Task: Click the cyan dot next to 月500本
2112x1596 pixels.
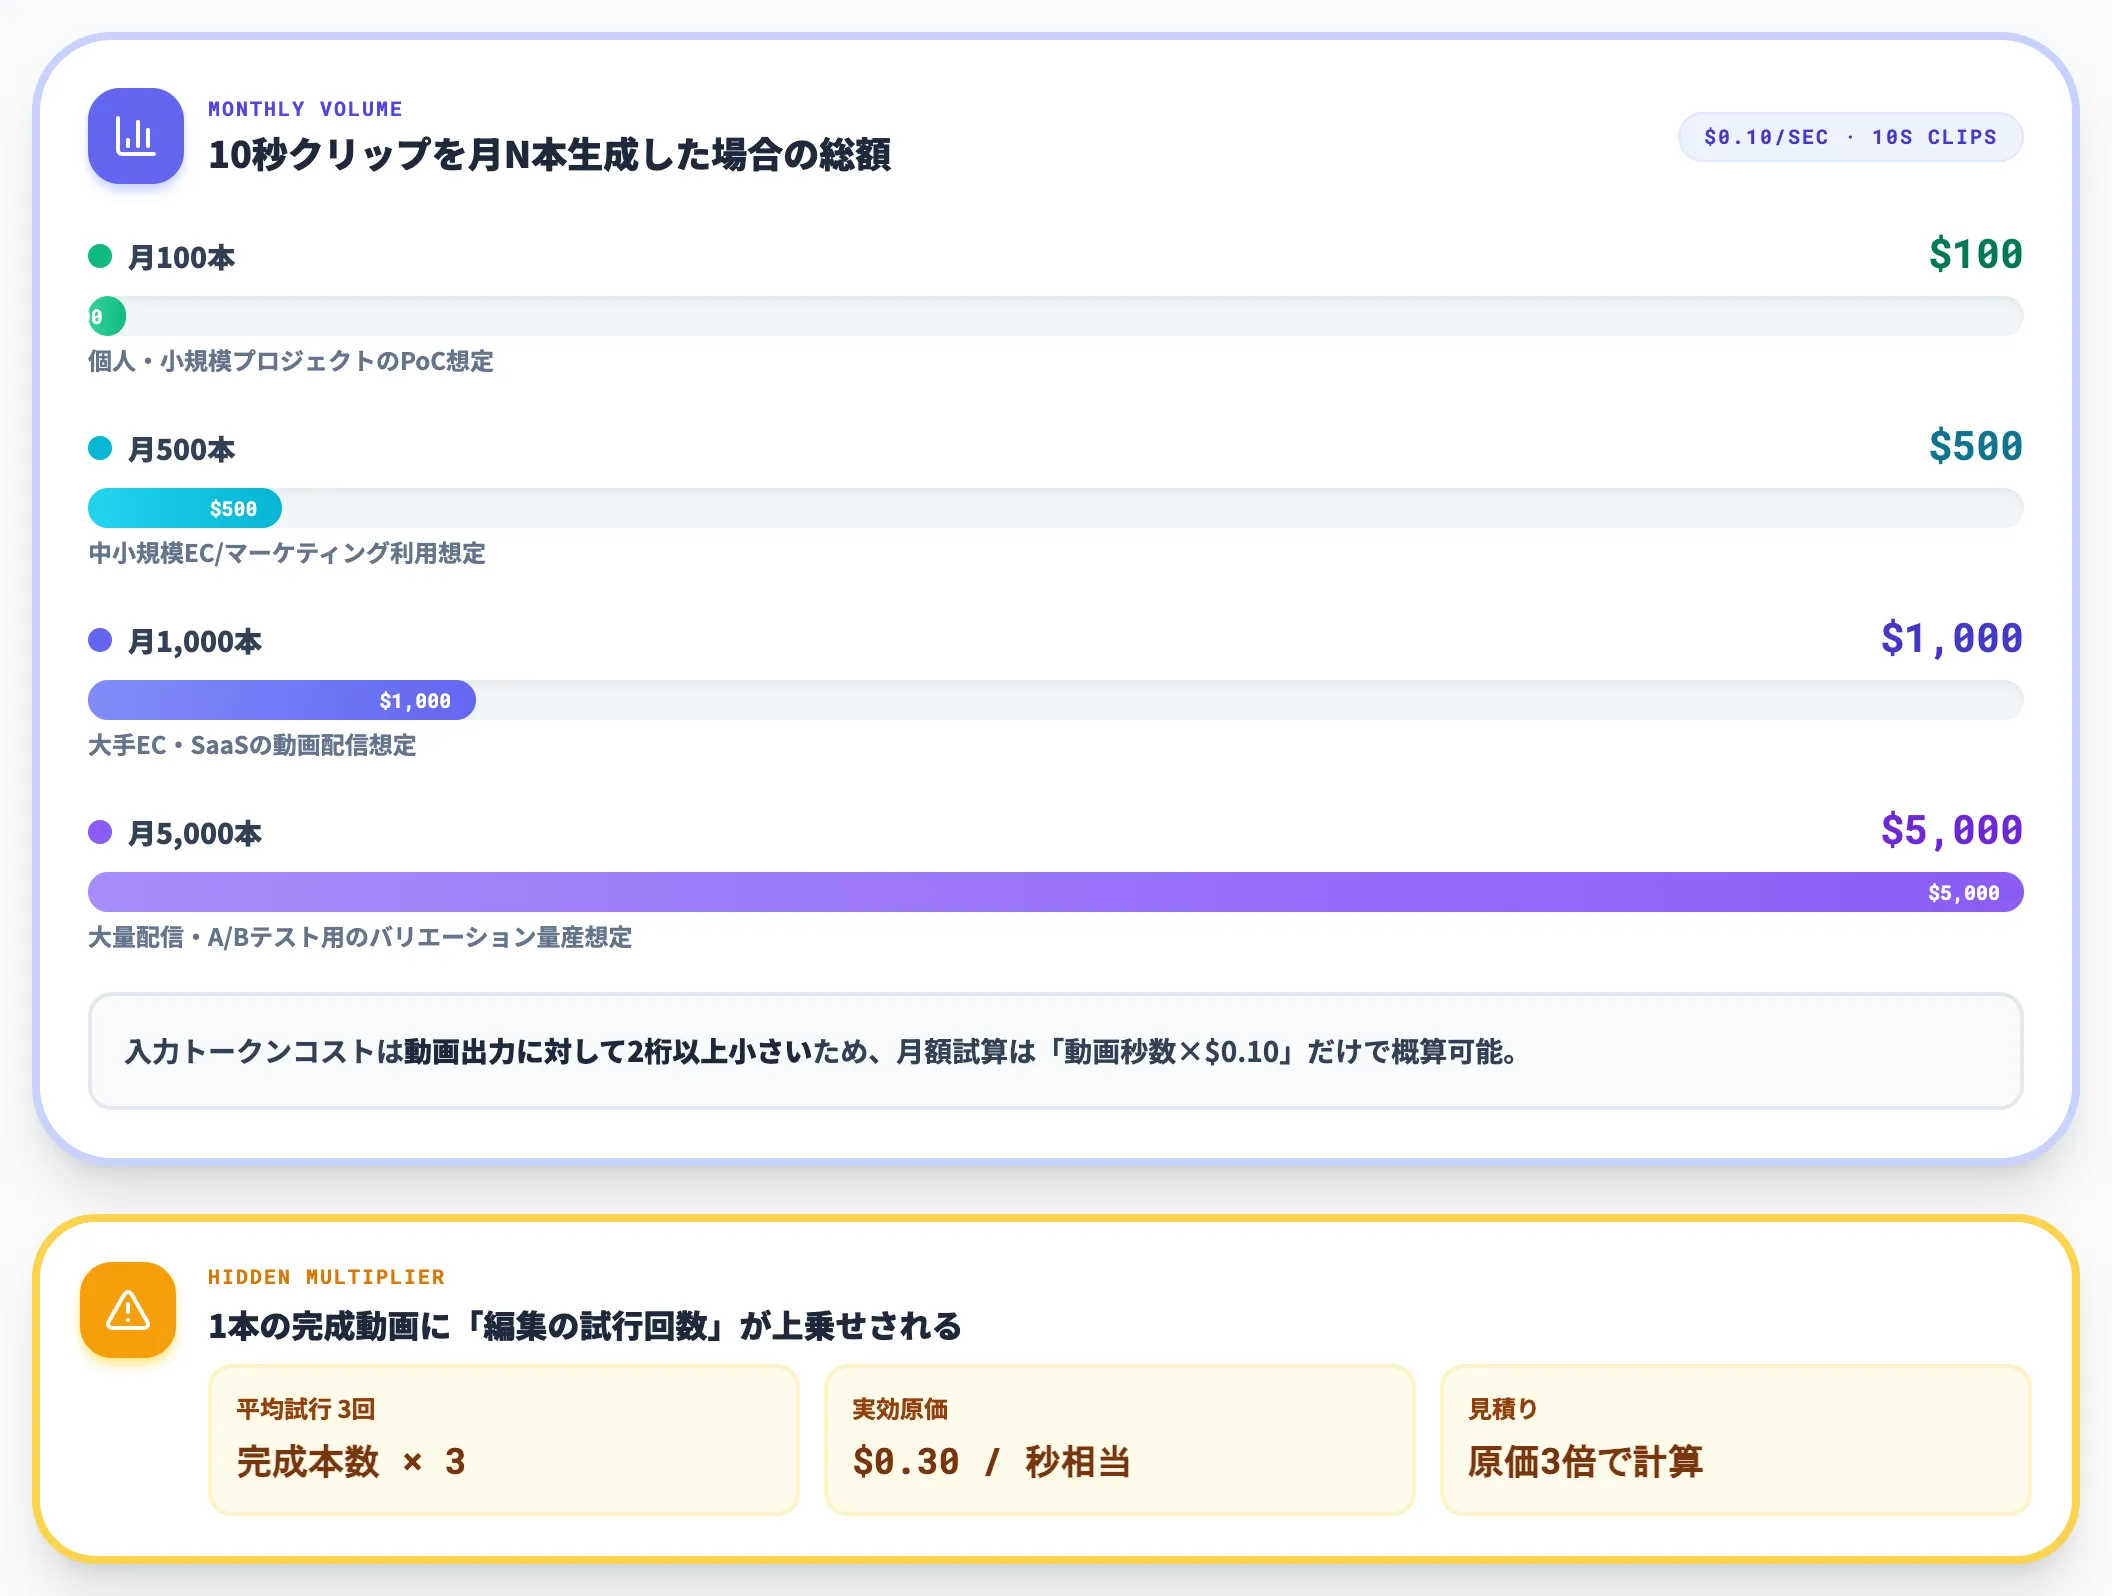Action: point(100,448)
